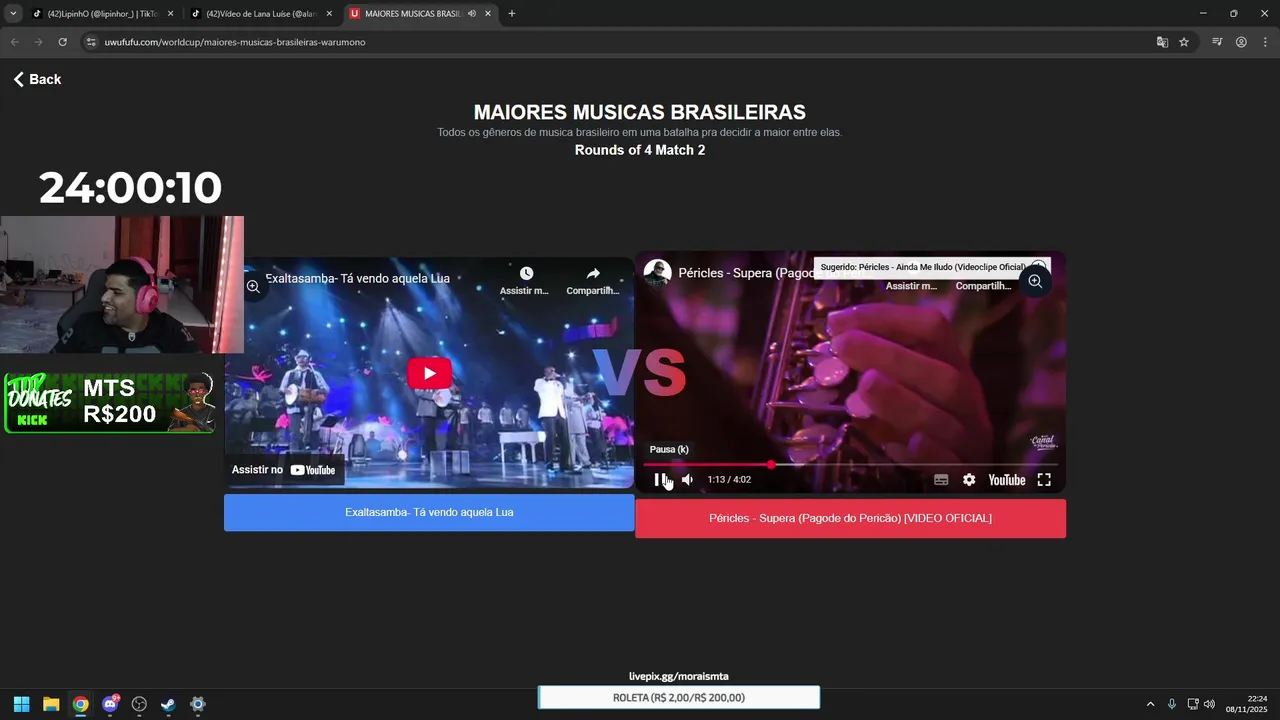Image resolution: width=1280 pixels, height=720 pixels.
Task: Open Steam from the taskbar
Action: [x=168, y=704]
